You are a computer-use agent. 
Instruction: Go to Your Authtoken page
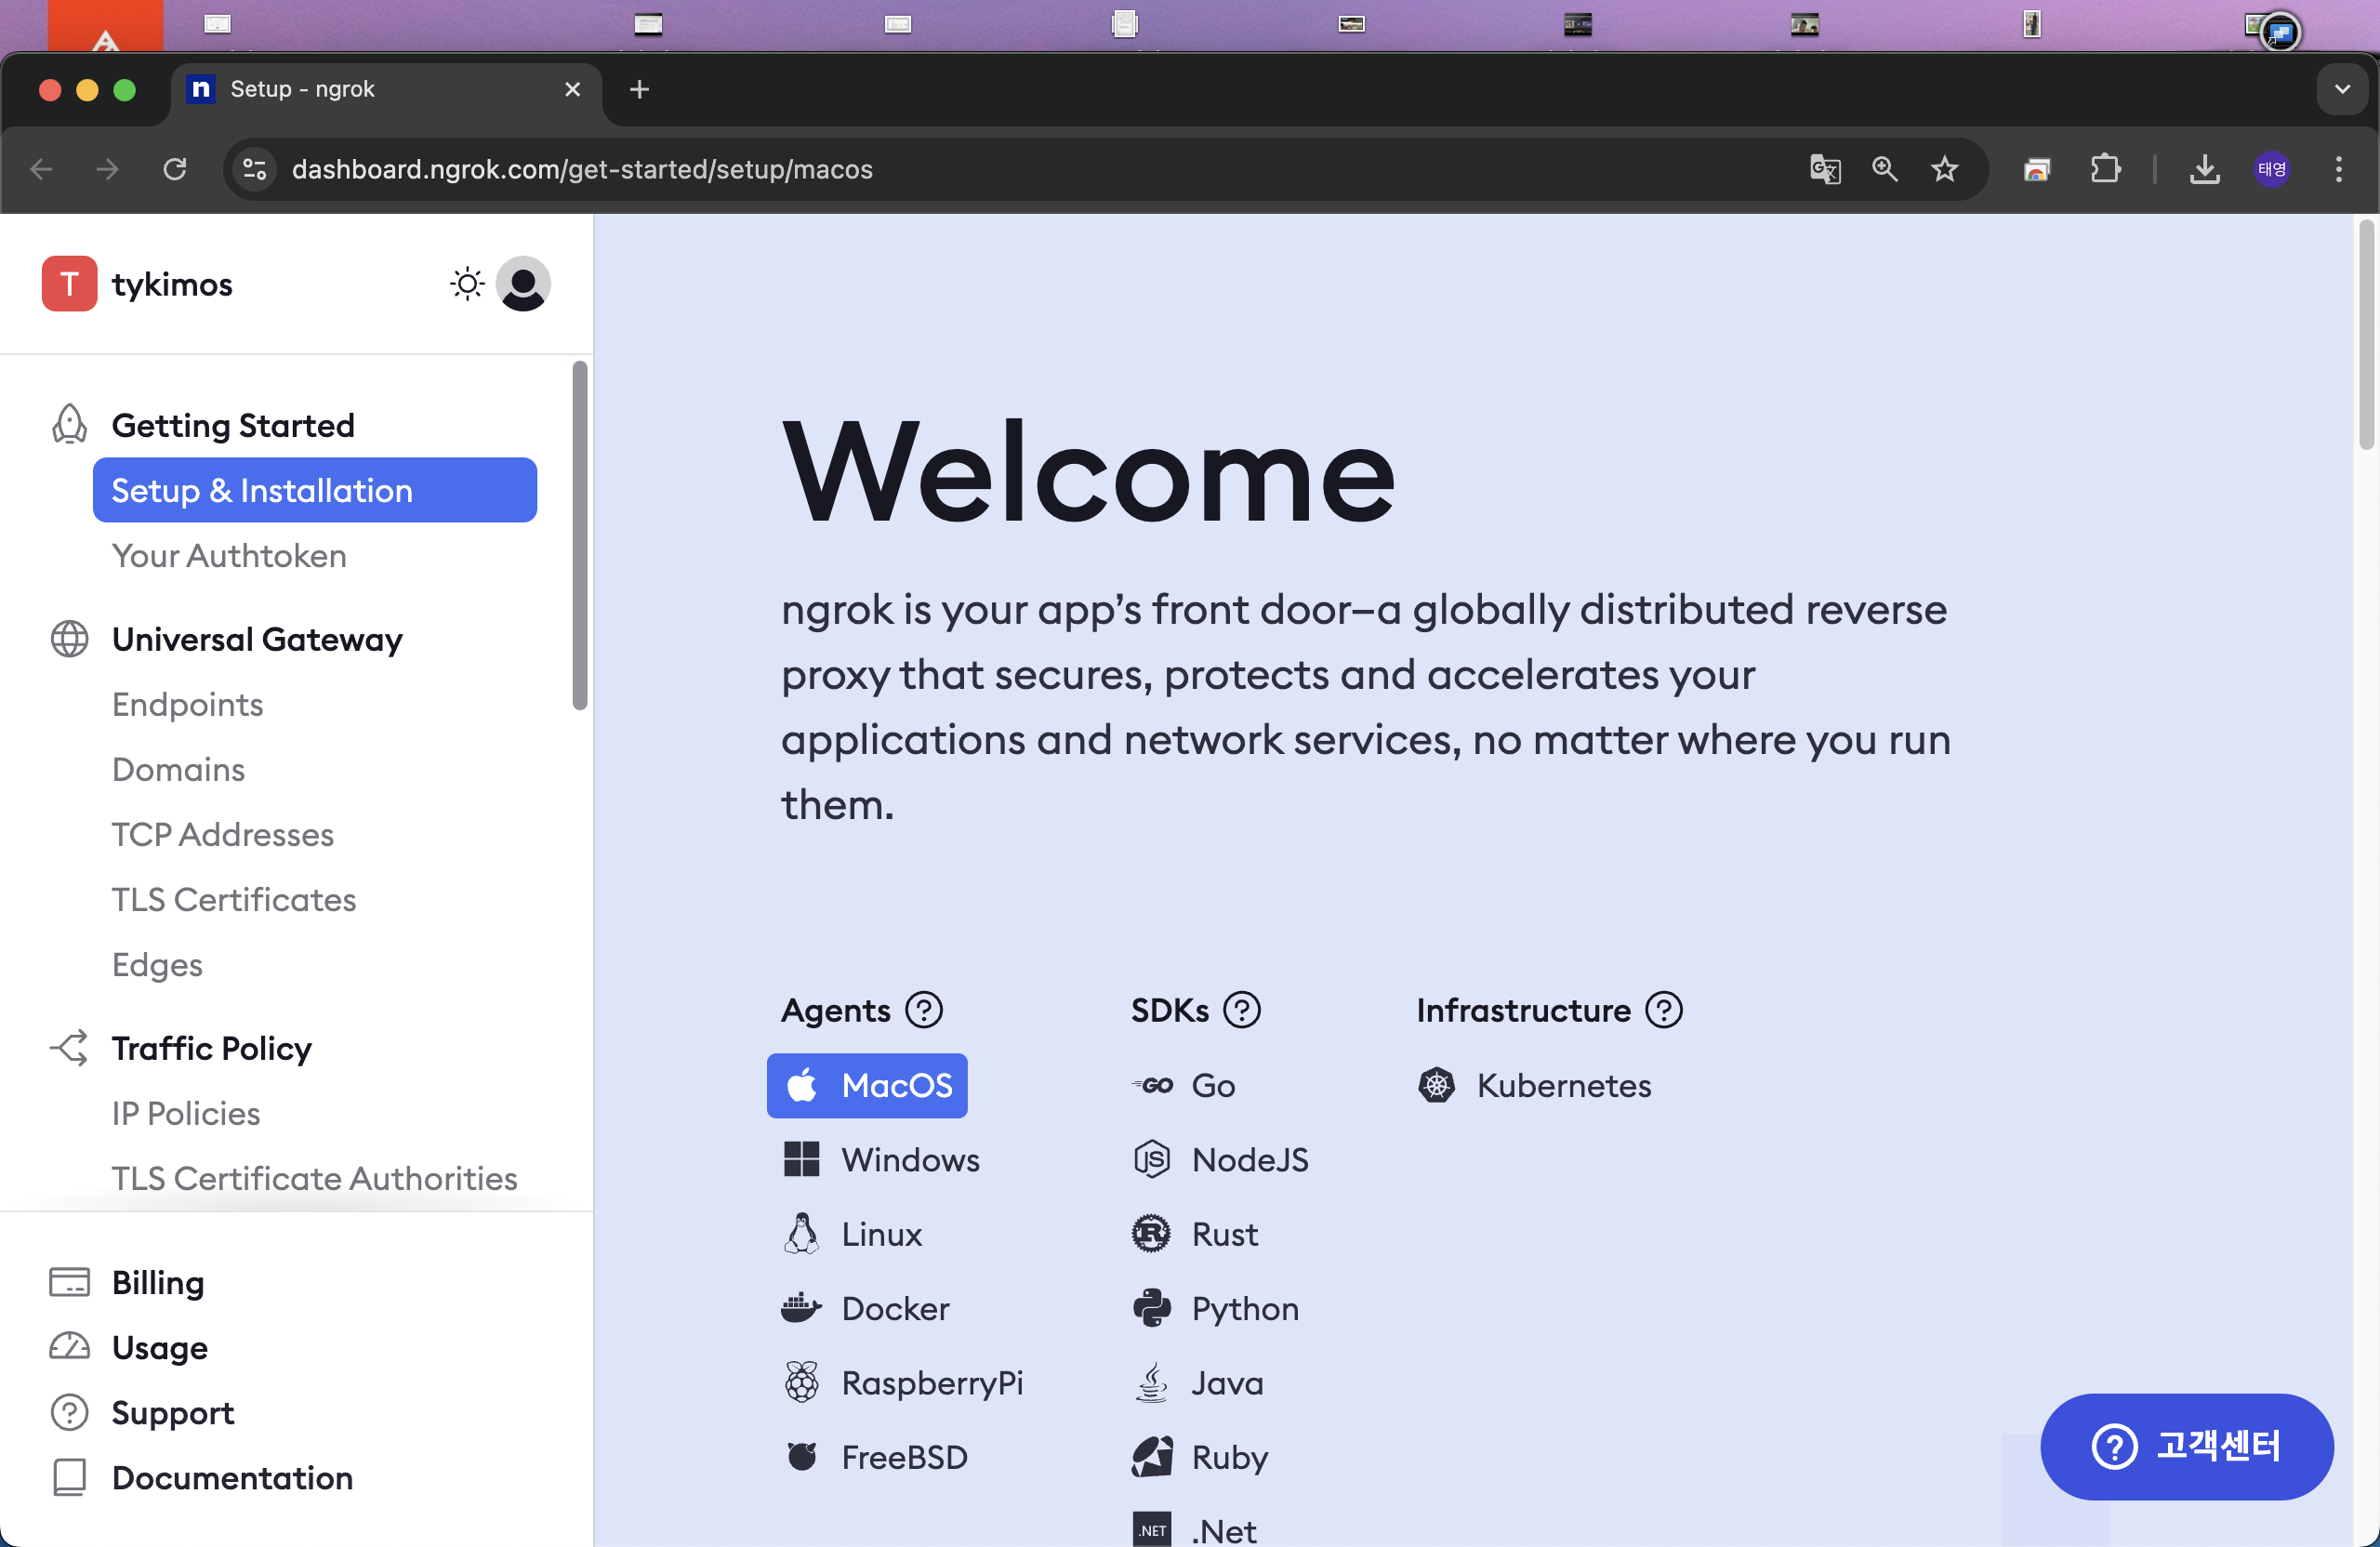point(229,555)
